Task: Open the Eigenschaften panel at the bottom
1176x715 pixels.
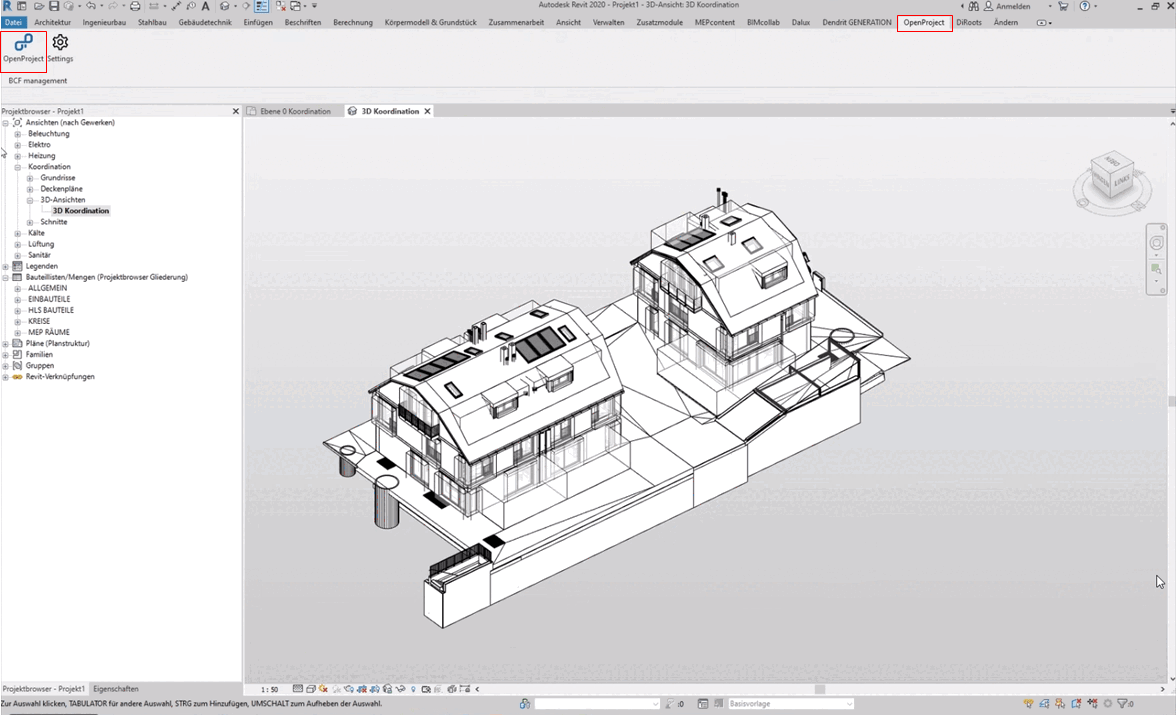Action: (x=114, y=688)
